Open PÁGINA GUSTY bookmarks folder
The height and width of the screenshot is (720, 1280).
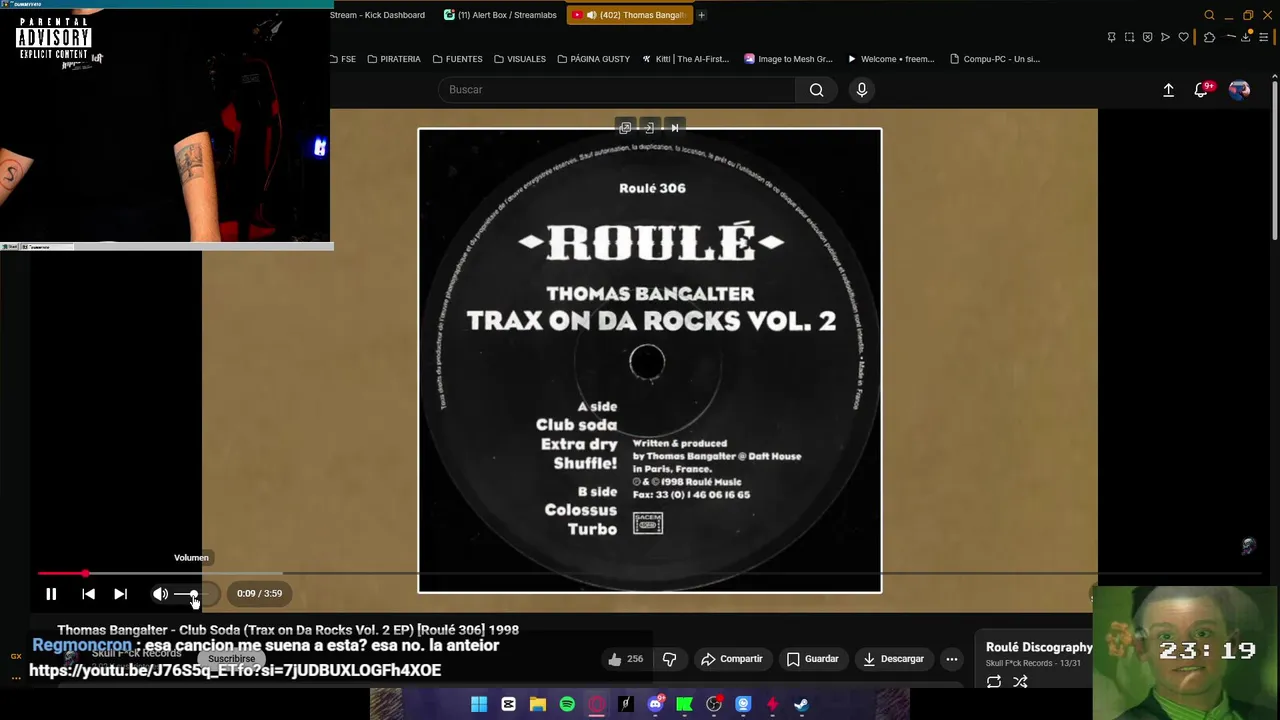tap(594, 59)
